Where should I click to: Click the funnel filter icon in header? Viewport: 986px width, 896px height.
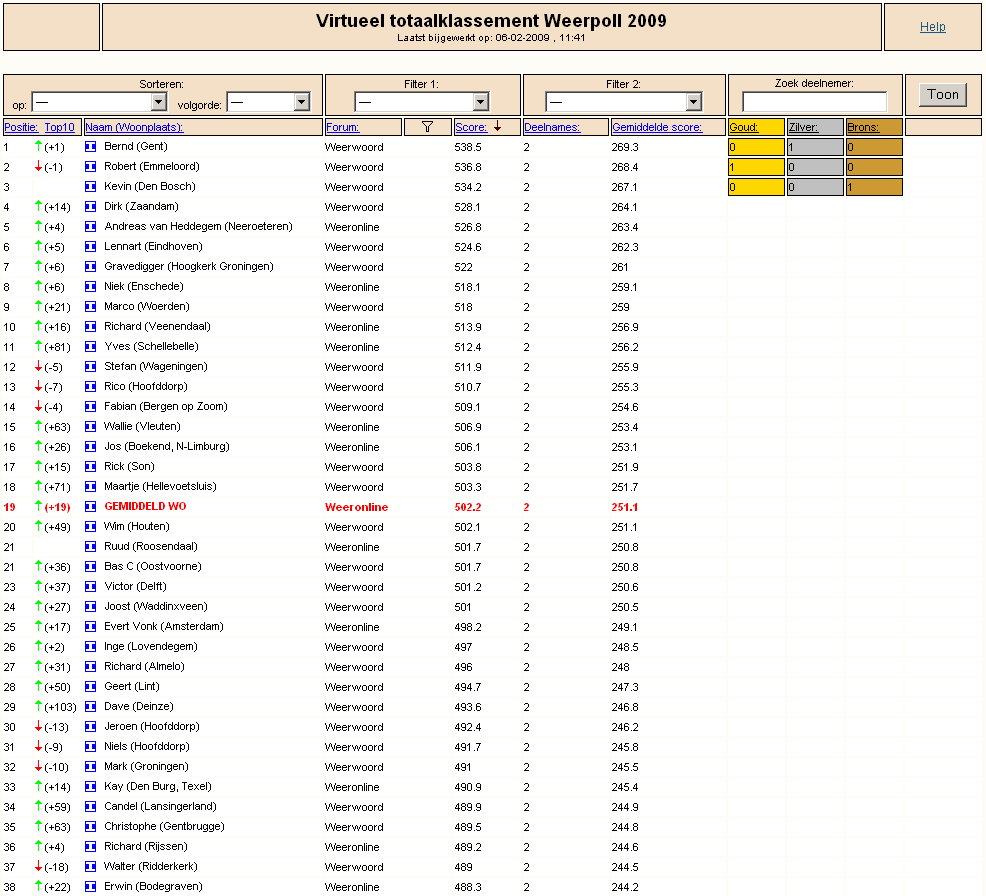[x=428, y=127]
